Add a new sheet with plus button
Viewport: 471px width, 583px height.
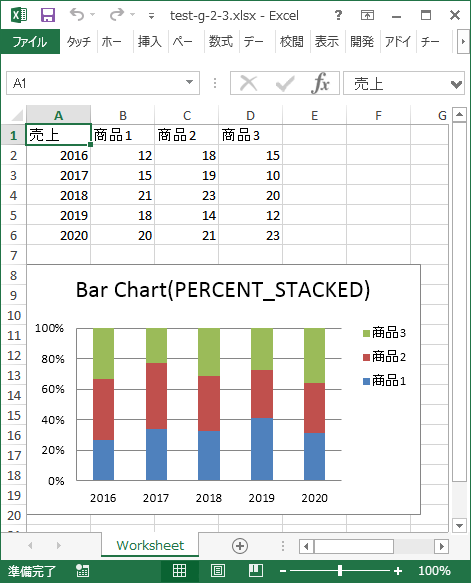pos(240,546)
